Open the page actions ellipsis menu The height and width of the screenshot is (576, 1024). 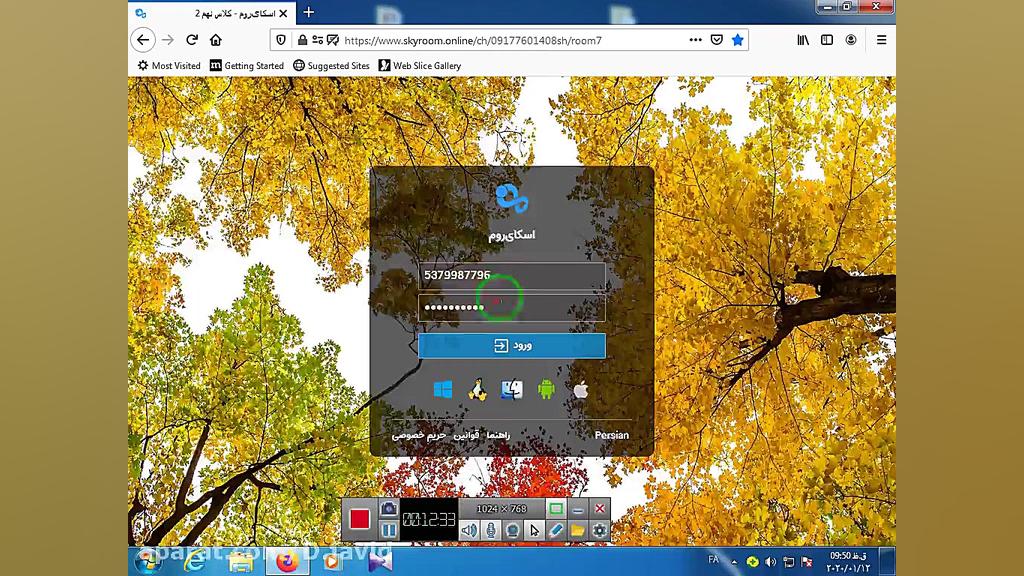(696, 40)
